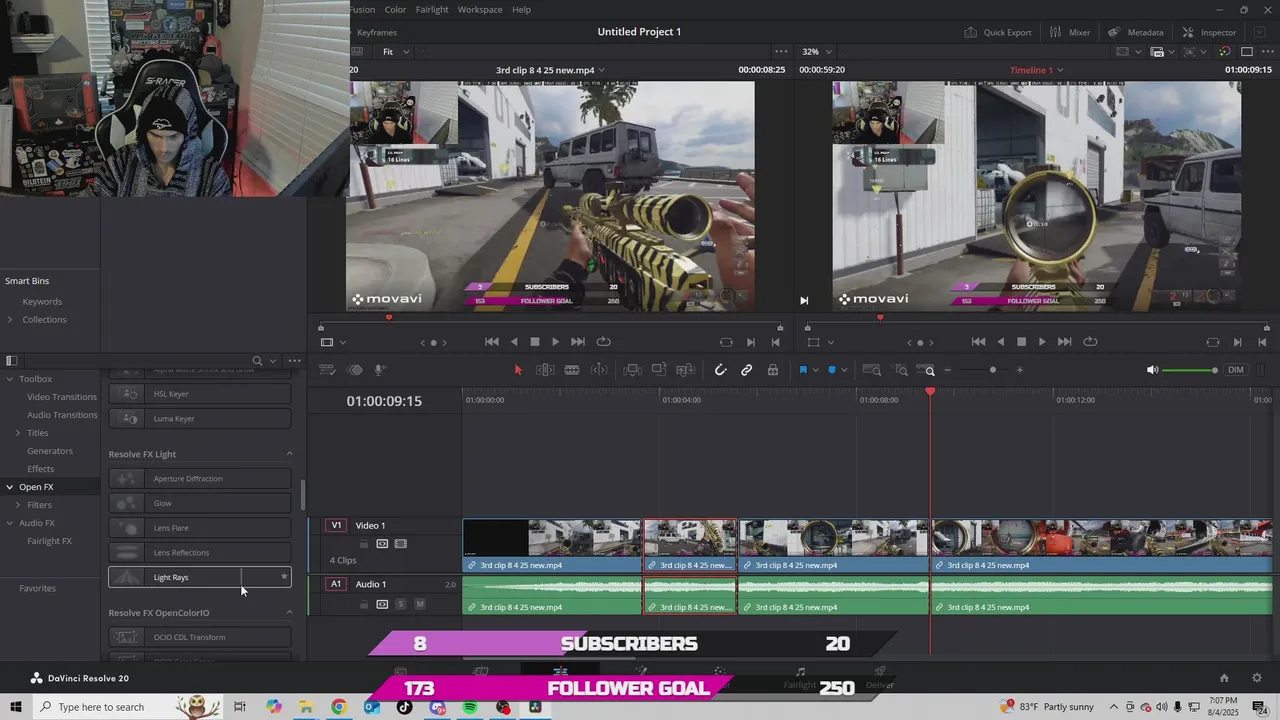Viewport: 1280px width, 720px height.
Task: Activate Blade Edit Mode tool
Action: [x=572, y=370]
